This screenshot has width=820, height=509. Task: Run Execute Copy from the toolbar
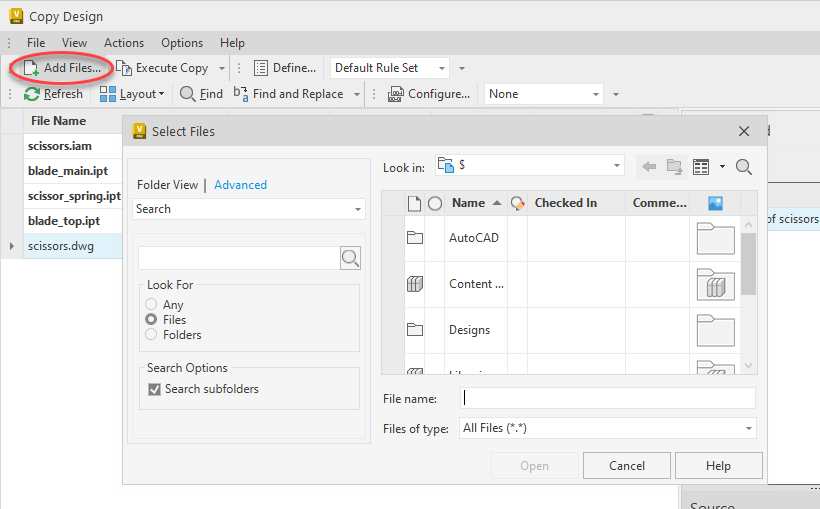pos(163,68)
